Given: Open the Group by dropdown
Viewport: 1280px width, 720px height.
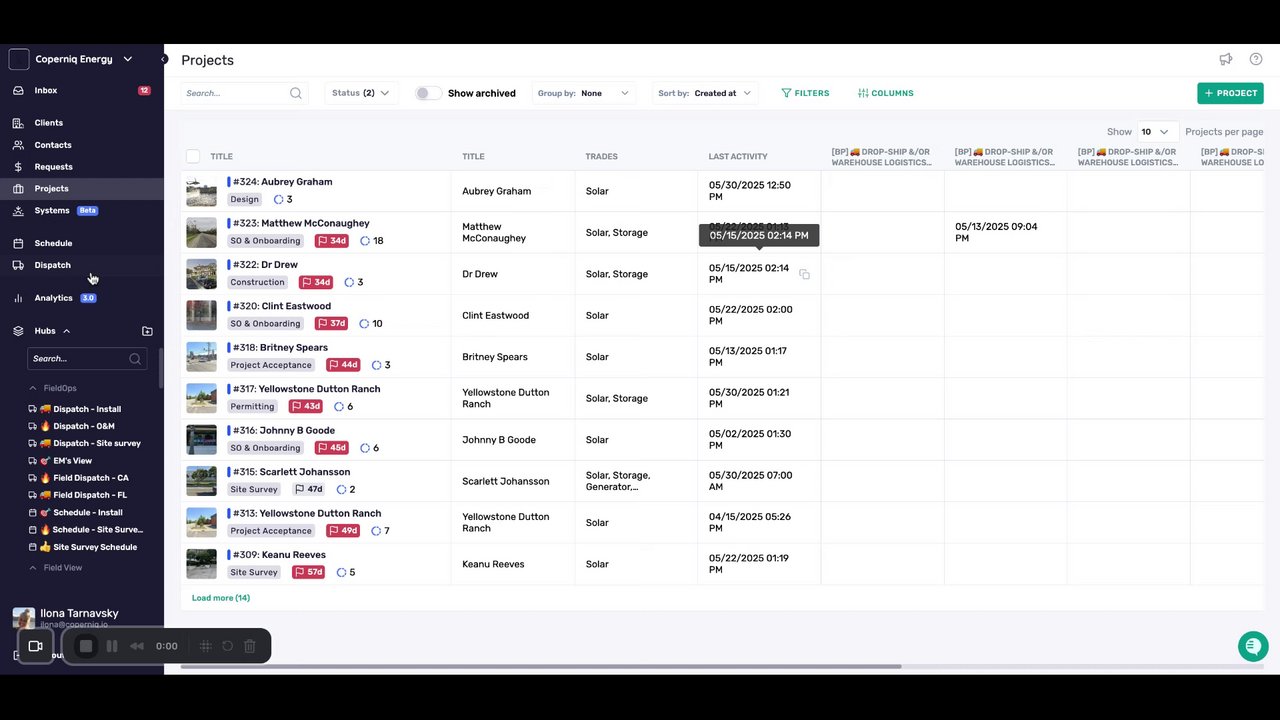Looking at the screenshot, I should [x=584, y=93].
